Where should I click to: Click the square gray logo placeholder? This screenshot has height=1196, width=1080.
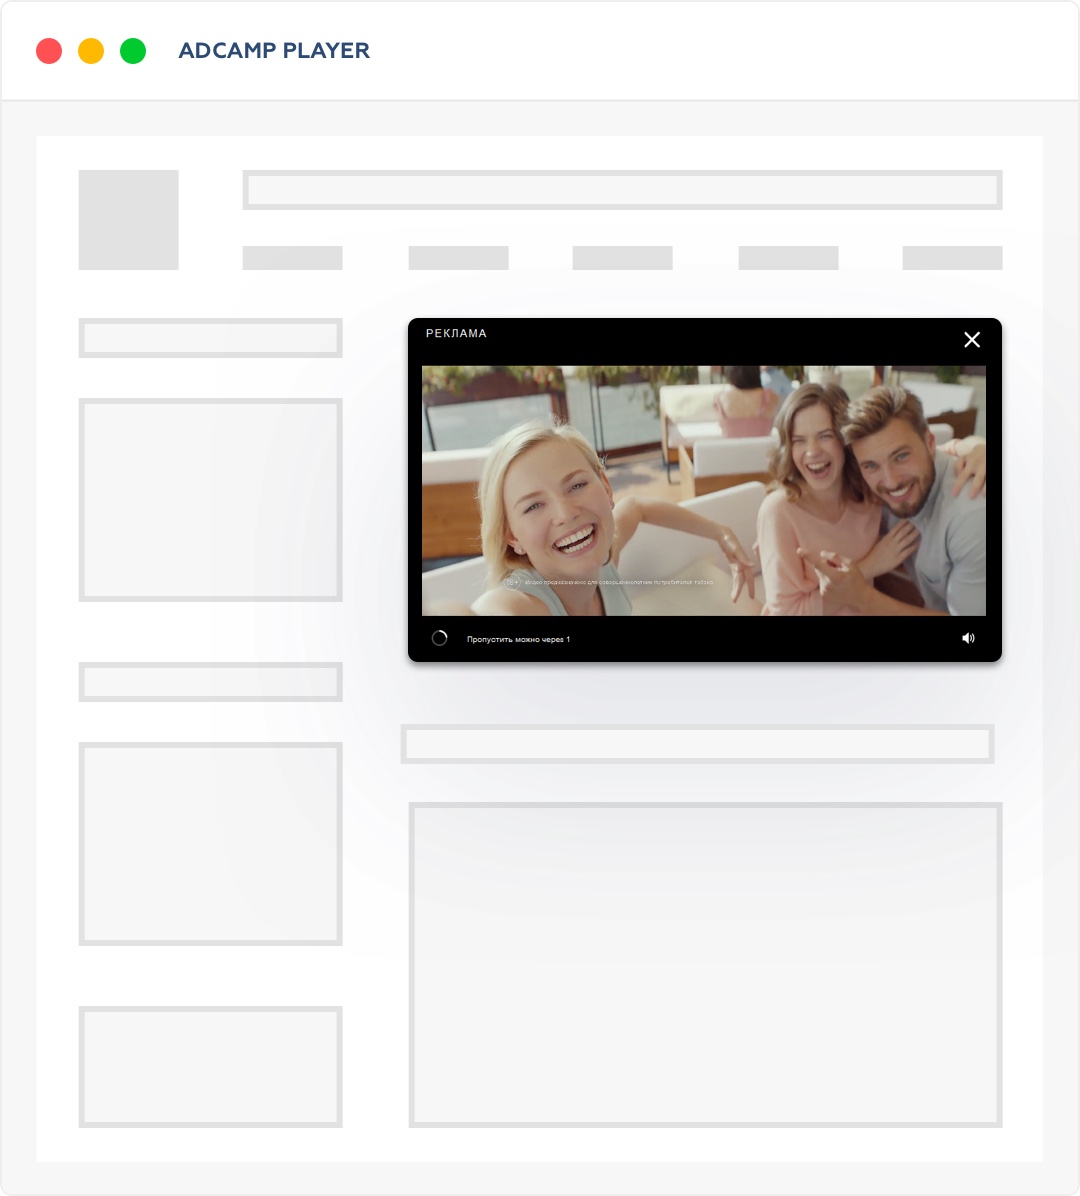coord(129,220)
